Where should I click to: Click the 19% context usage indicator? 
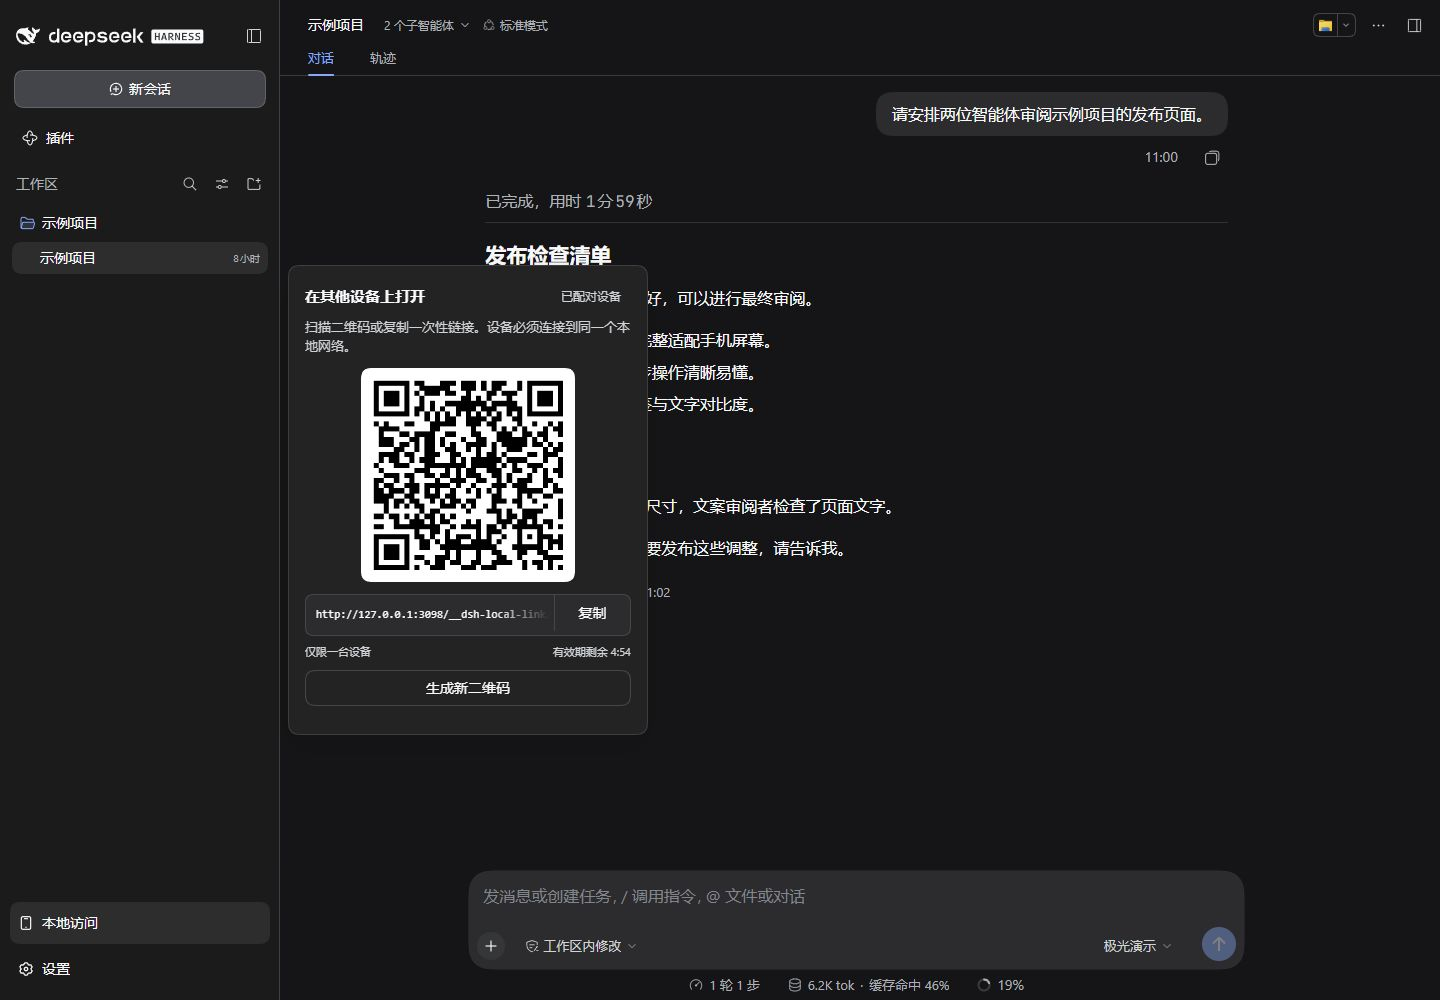click(1001, 985)
